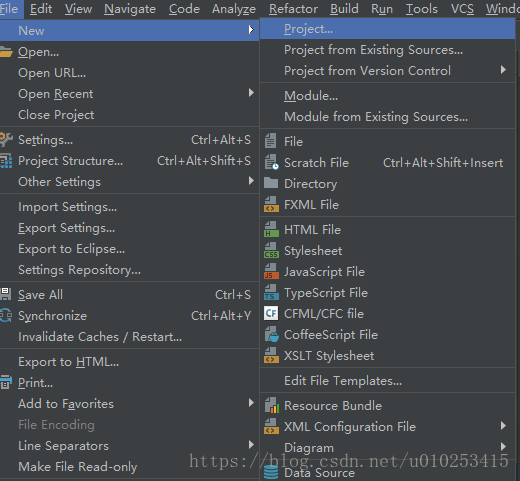Select Project... in the New submenu
The image size is (520, 481).
coord(388,29)
